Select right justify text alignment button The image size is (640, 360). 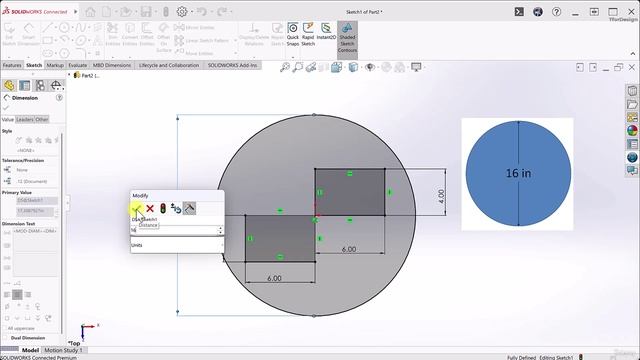click(x=28, y=294)
